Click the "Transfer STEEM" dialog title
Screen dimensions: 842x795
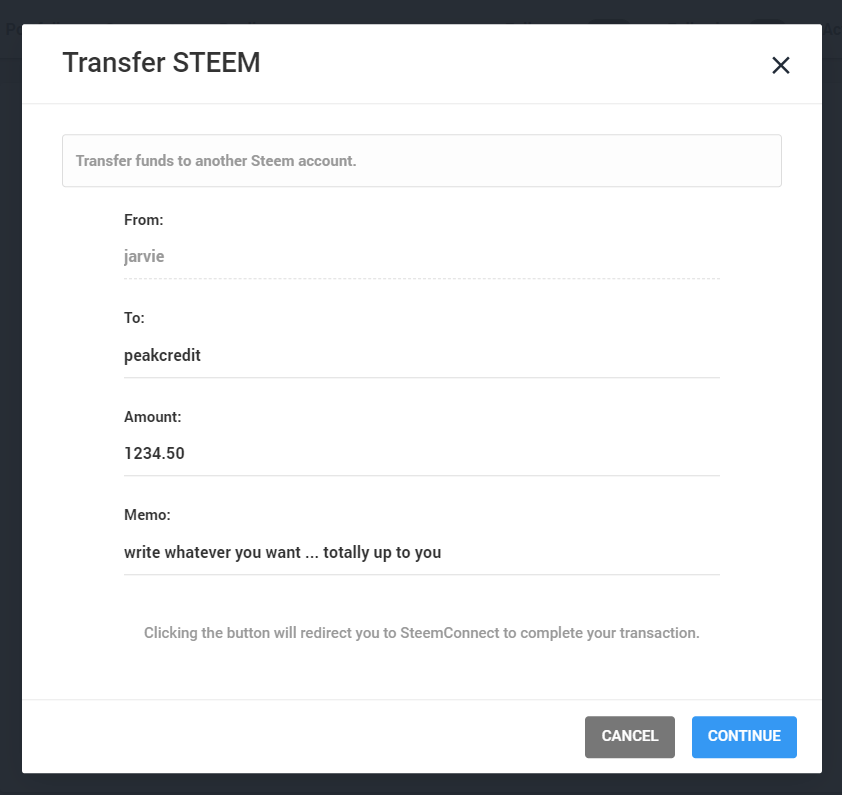[x=161, y=63]
